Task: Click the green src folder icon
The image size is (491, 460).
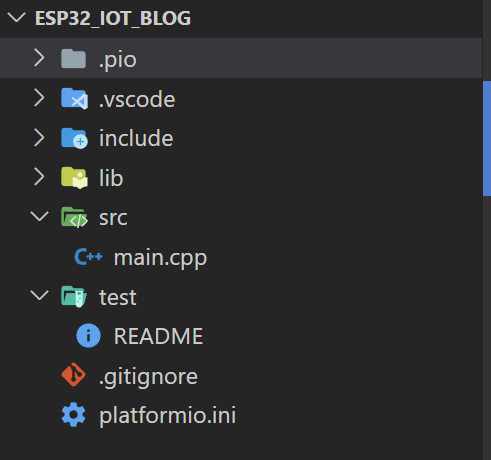Action: pyautogui.click(x=75, y=217)
